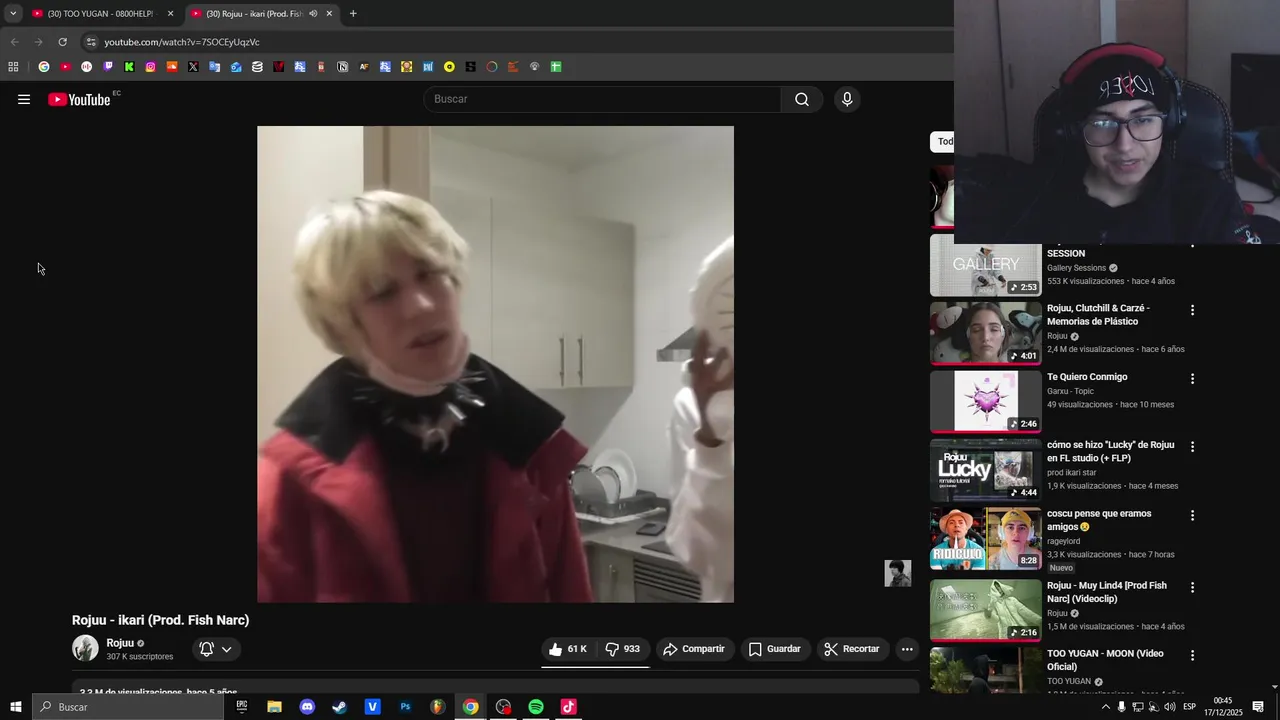This screenshot has width=1280, height=720.
Task: Open Gallery Sessions video thumbnail
Action: click(x=985, y=265)
